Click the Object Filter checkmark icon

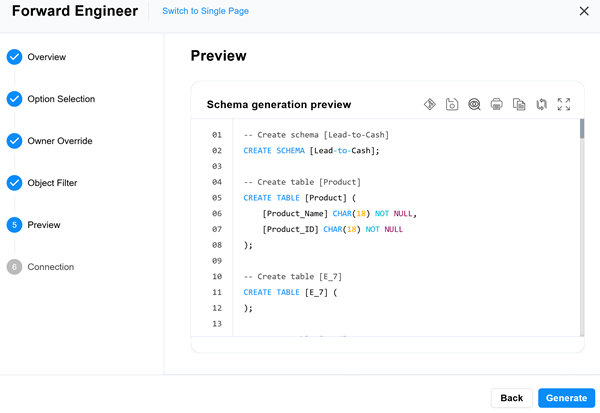point(15,183)
